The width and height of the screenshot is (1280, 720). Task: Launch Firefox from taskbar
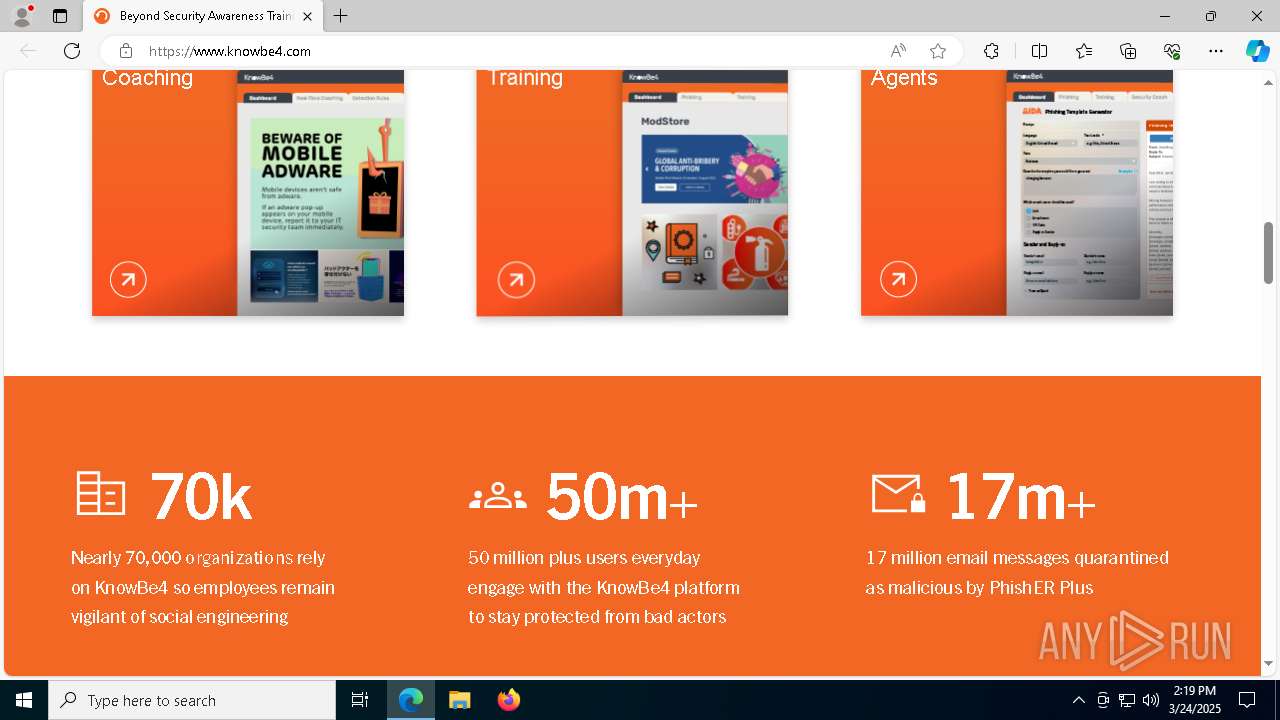(508, 700)
